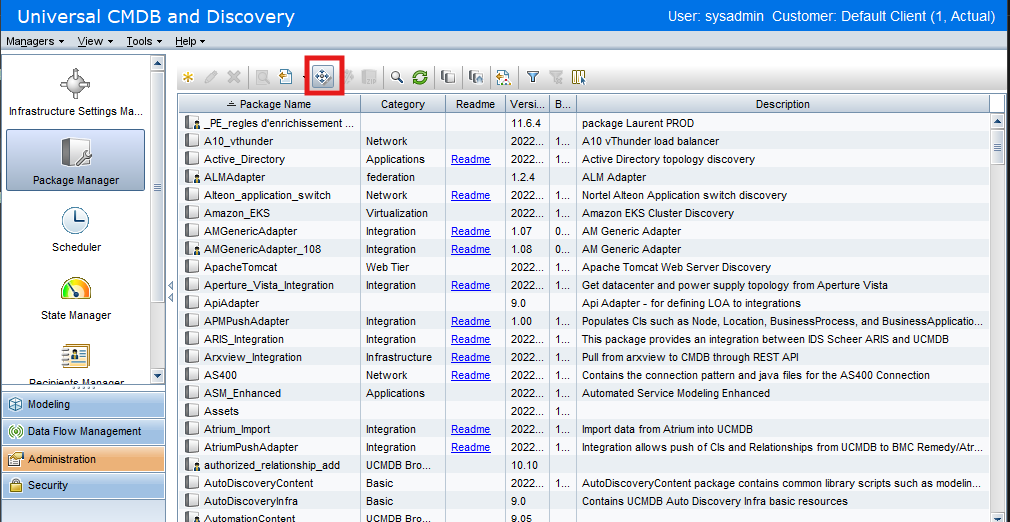Click sidebar scroll up arrow
The width and height of the screenshot is (1010, 522).
(x=158, y=63)
